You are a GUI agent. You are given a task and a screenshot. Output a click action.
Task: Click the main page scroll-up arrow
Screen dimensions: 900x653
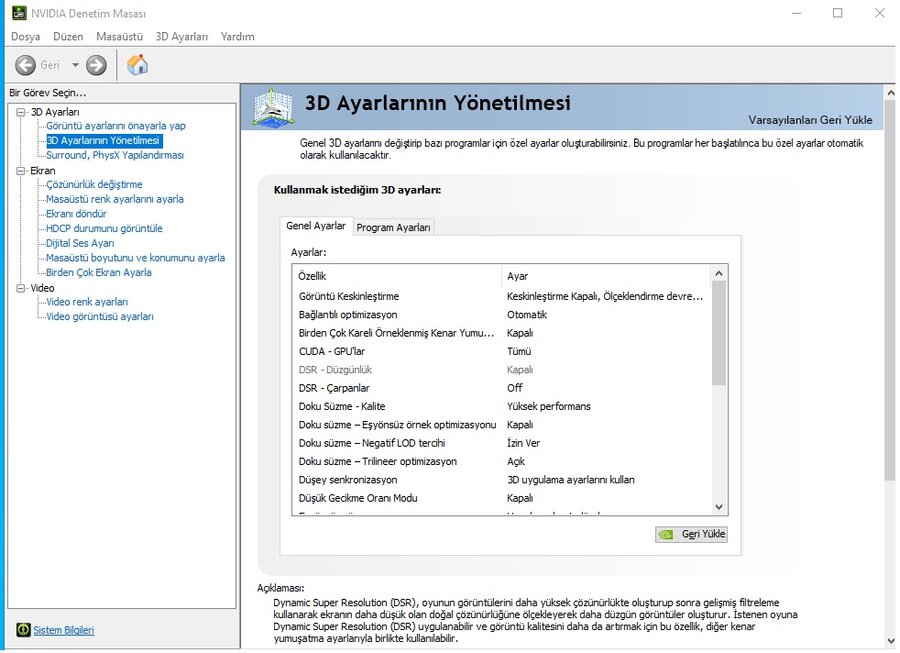pyautogui.click(x=891, y=92)
